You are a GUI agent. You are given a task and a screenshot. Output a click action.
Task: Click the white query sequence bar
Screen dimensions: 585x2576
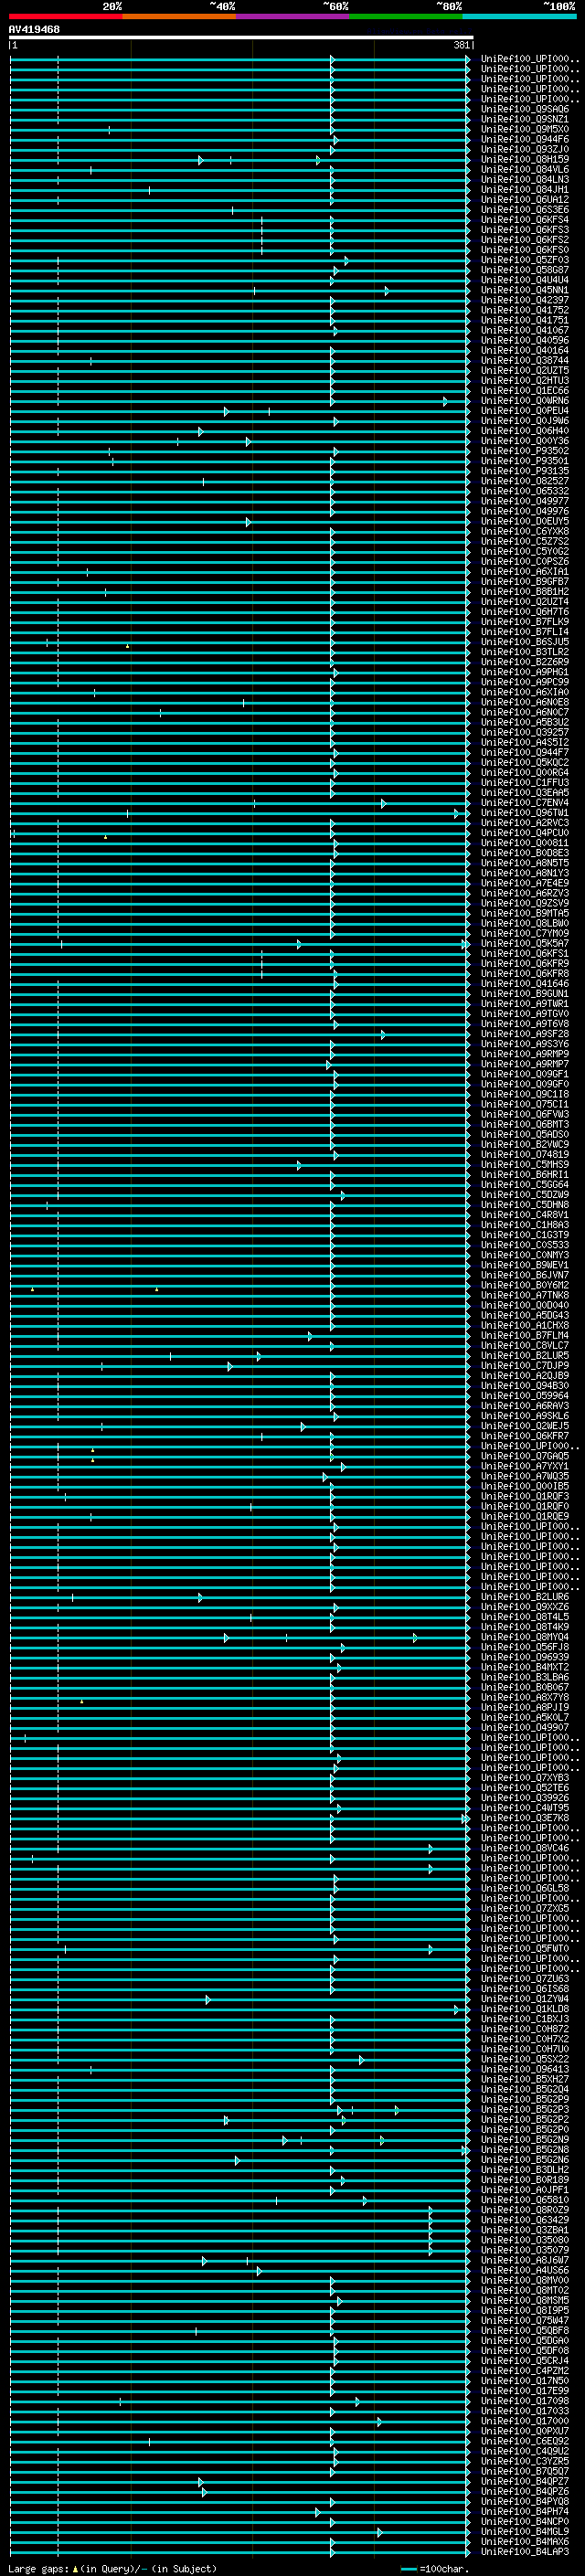pos(241,37)
